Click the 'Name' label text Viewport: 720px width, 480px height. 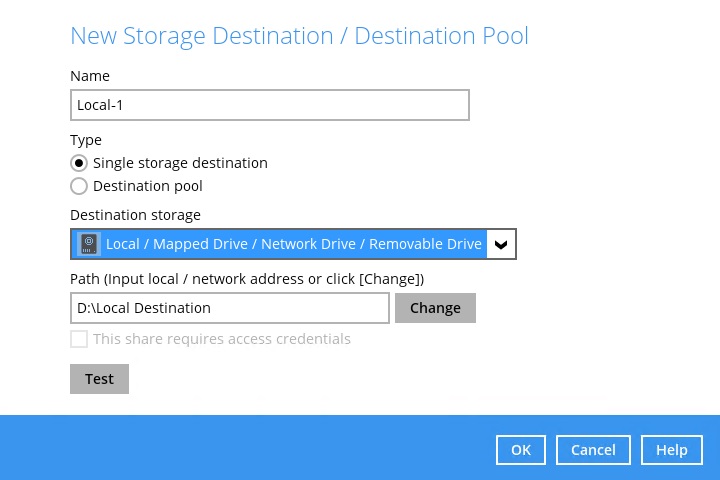click(90, 76)
